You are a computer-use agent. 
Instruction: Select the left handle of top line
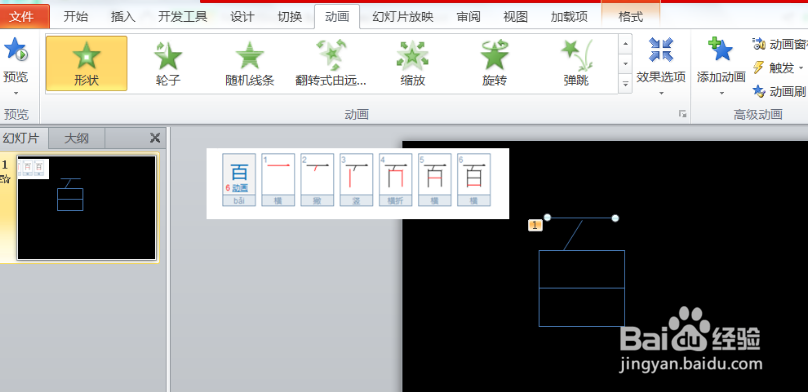point(547,217)
